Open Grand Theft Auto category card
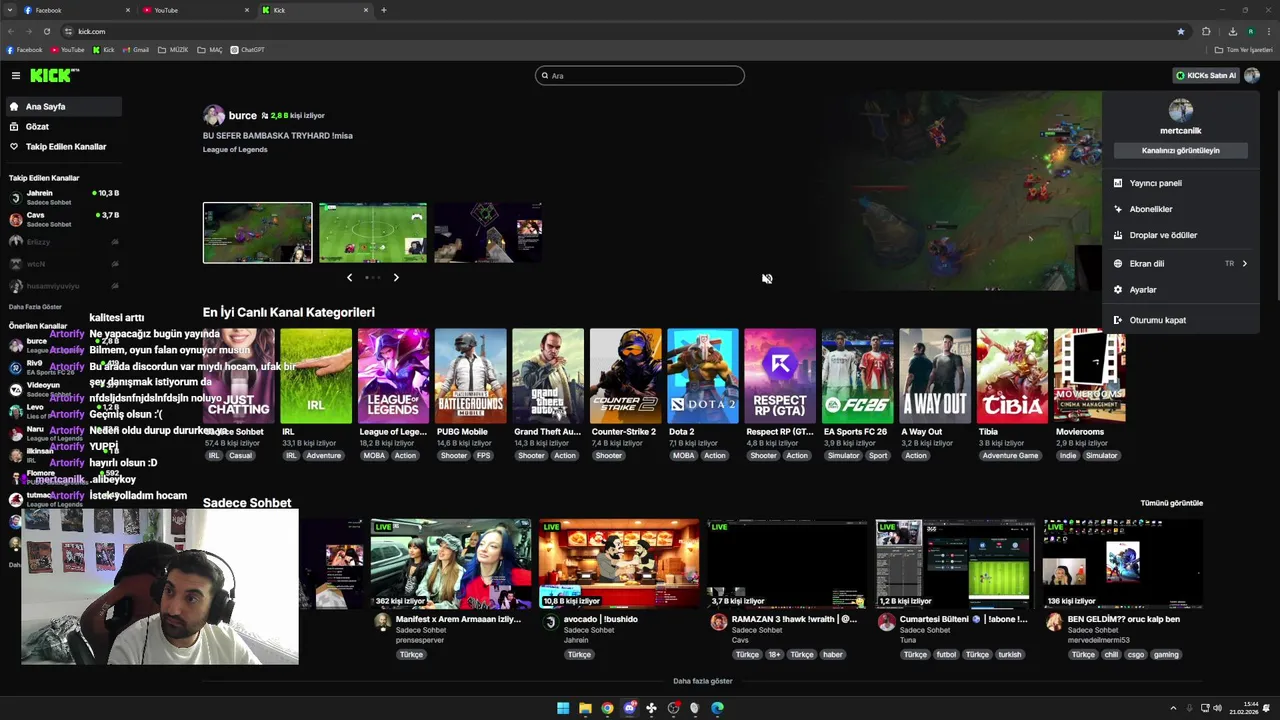Viewport: 1280px width, 720px height. pyautogui.click(x=548, y=376)
